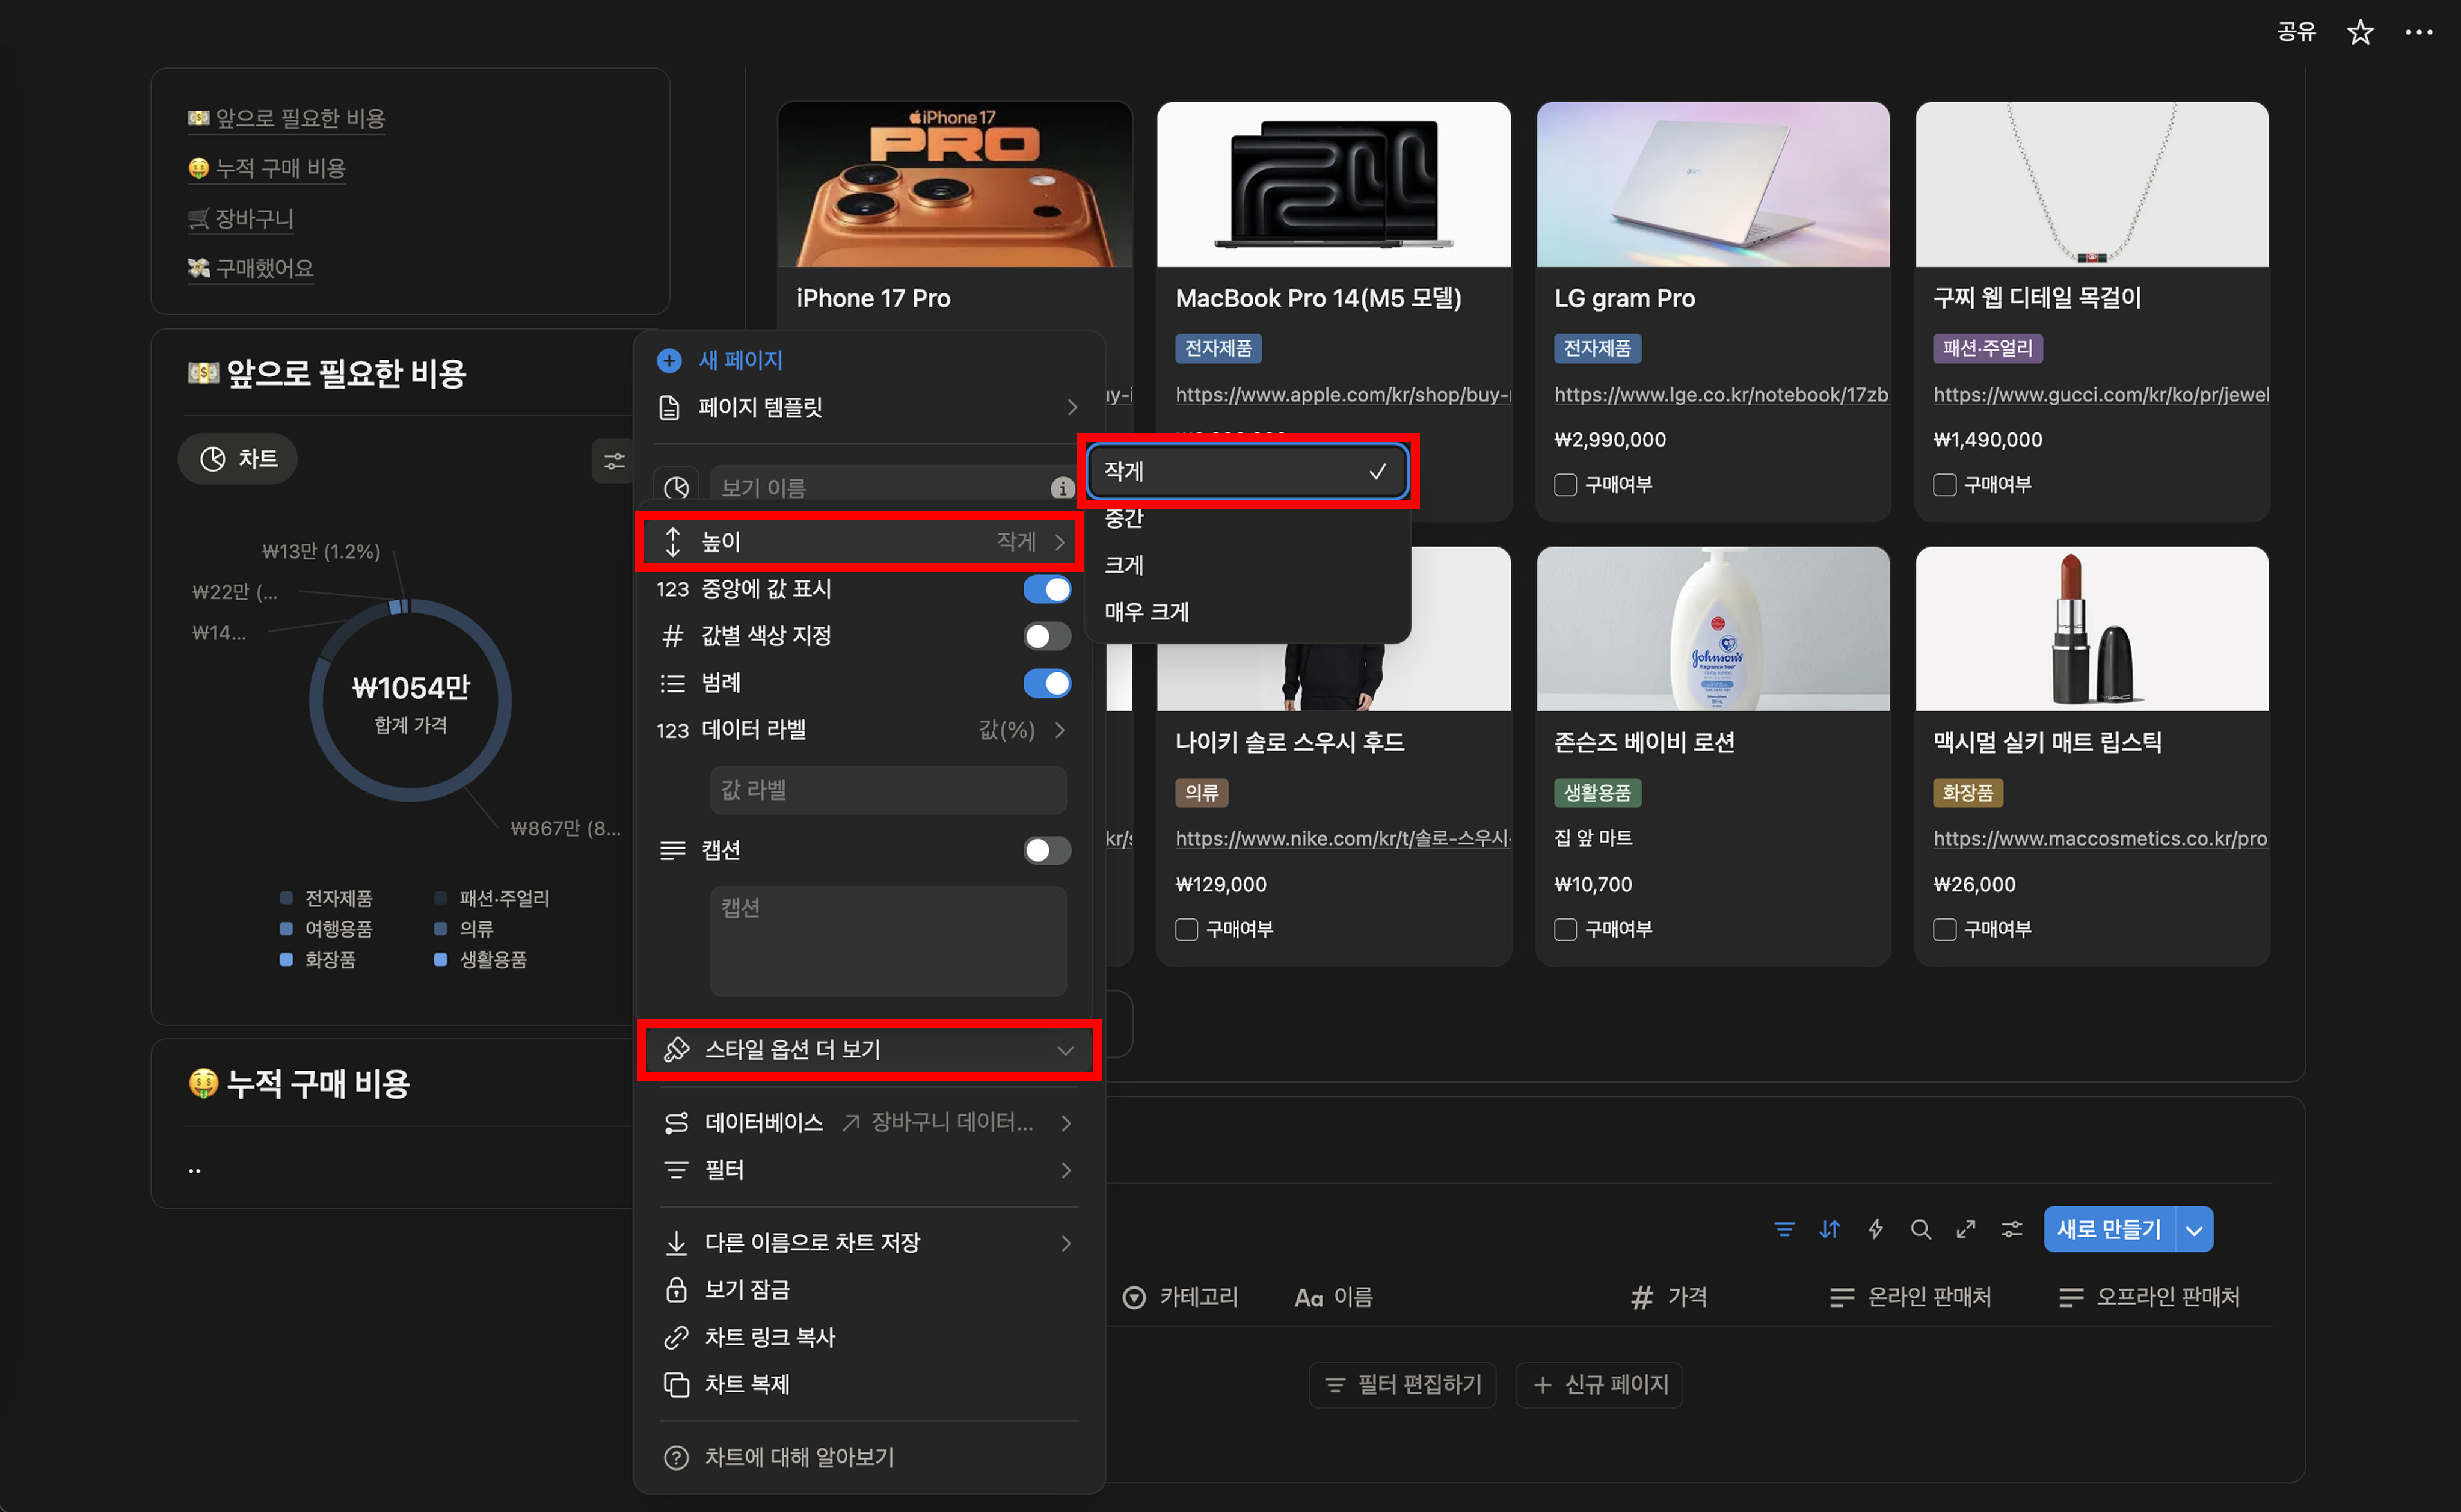Click the 캡션 text input area
The width and height of the screenshot is (2461, 1512).
pyautogui.click(x=887, y=940)
